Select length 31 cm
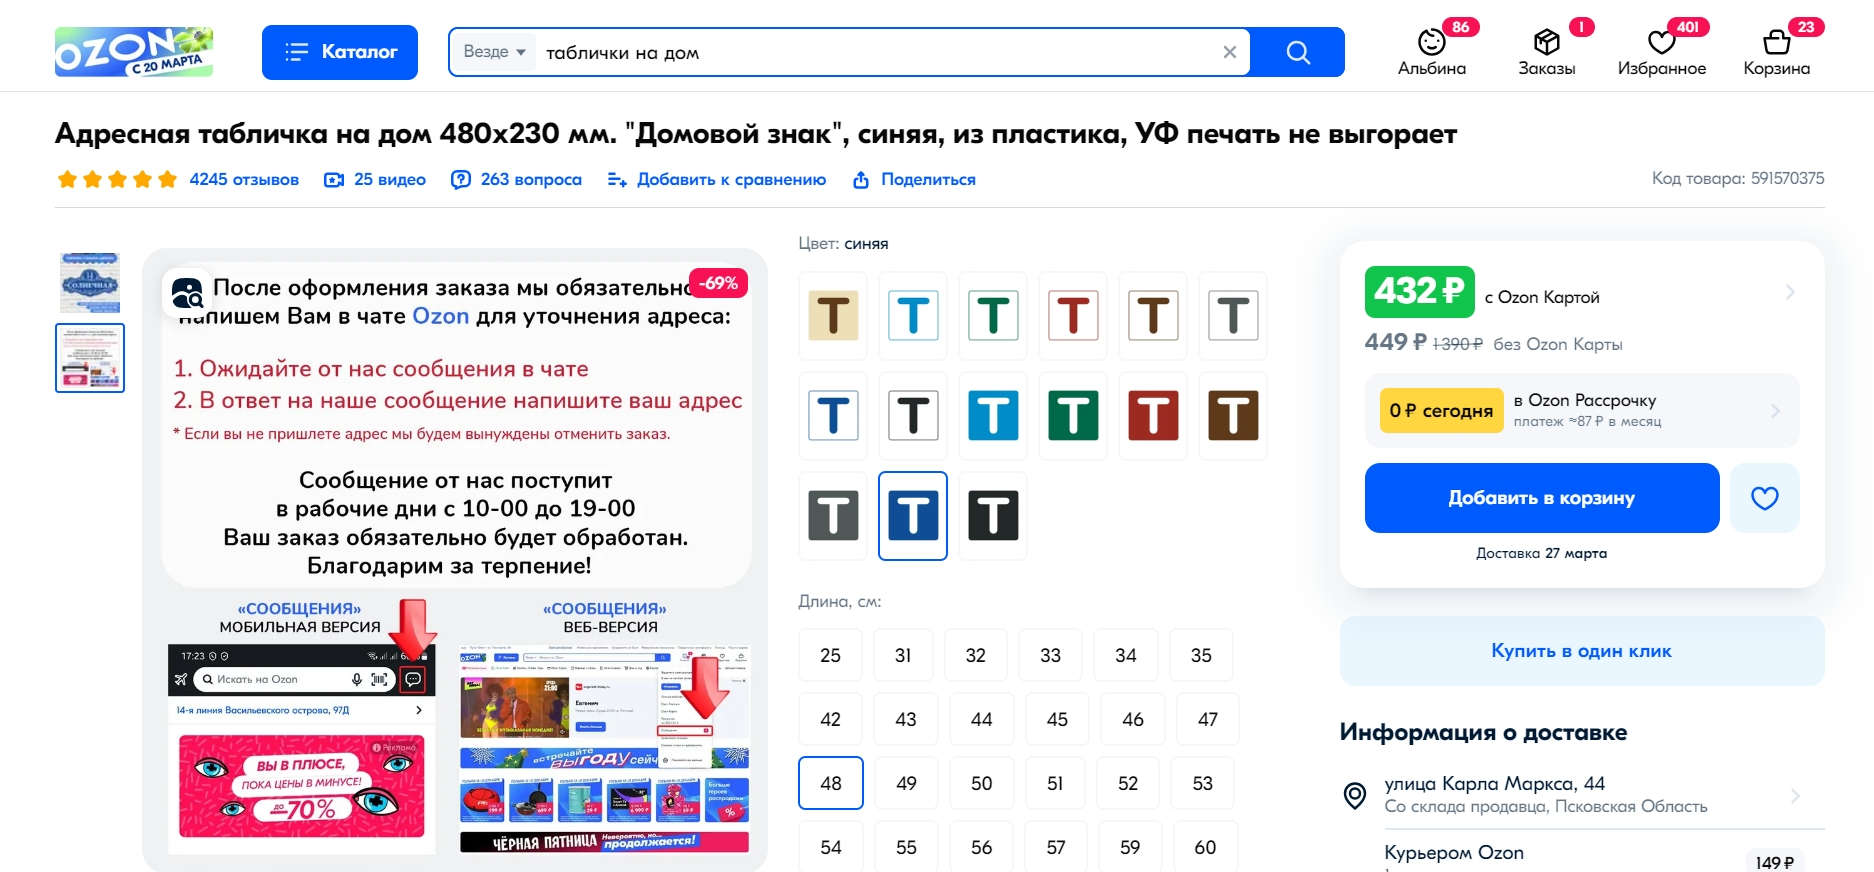1874x872 pixels. (903, 655)
